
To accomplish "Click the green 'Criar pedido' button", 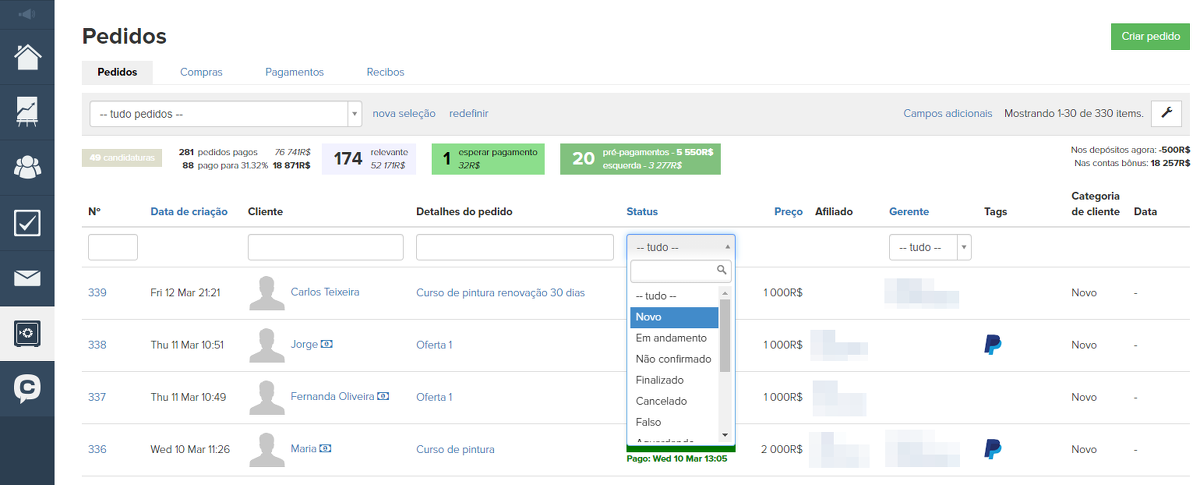I will click(1150, 36).
